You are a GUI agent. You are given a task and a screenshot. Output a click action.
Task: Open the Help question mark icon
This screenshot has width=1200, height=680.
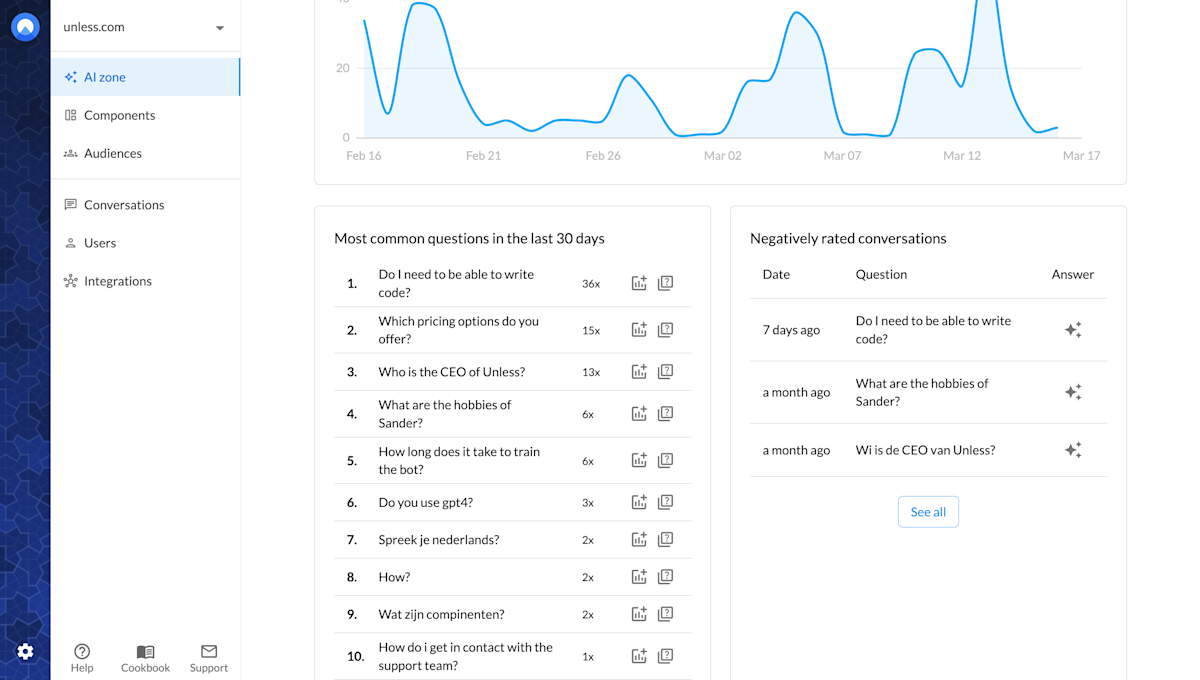82,651
